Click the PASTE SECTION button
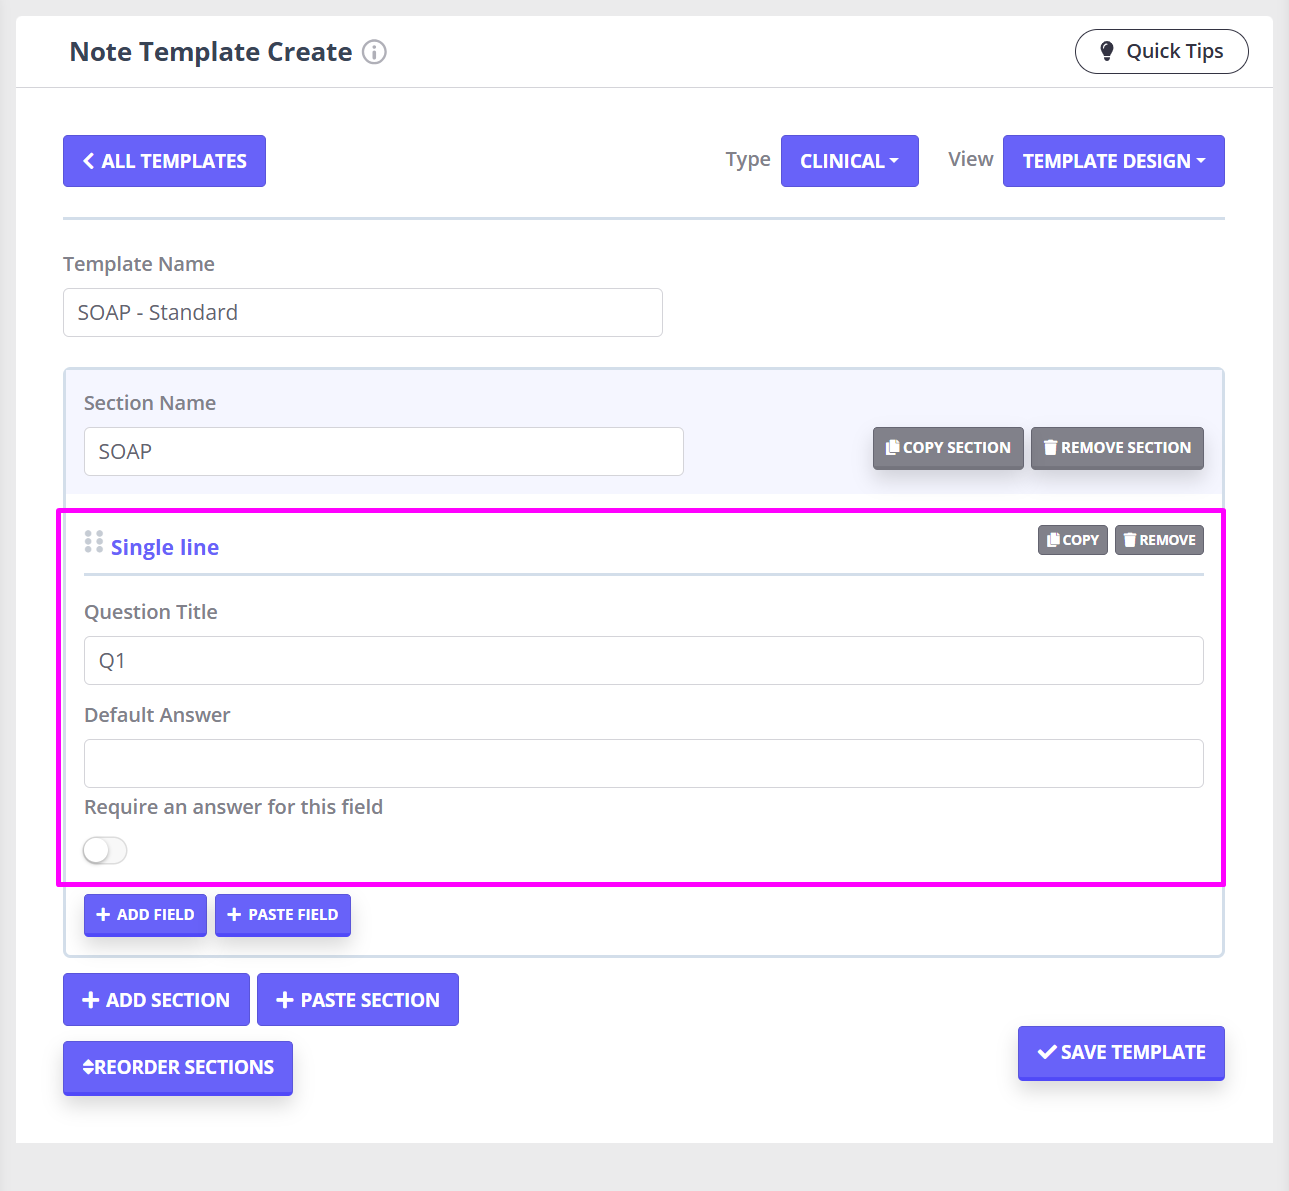Screen dimensions: 1289x1191 357,999
